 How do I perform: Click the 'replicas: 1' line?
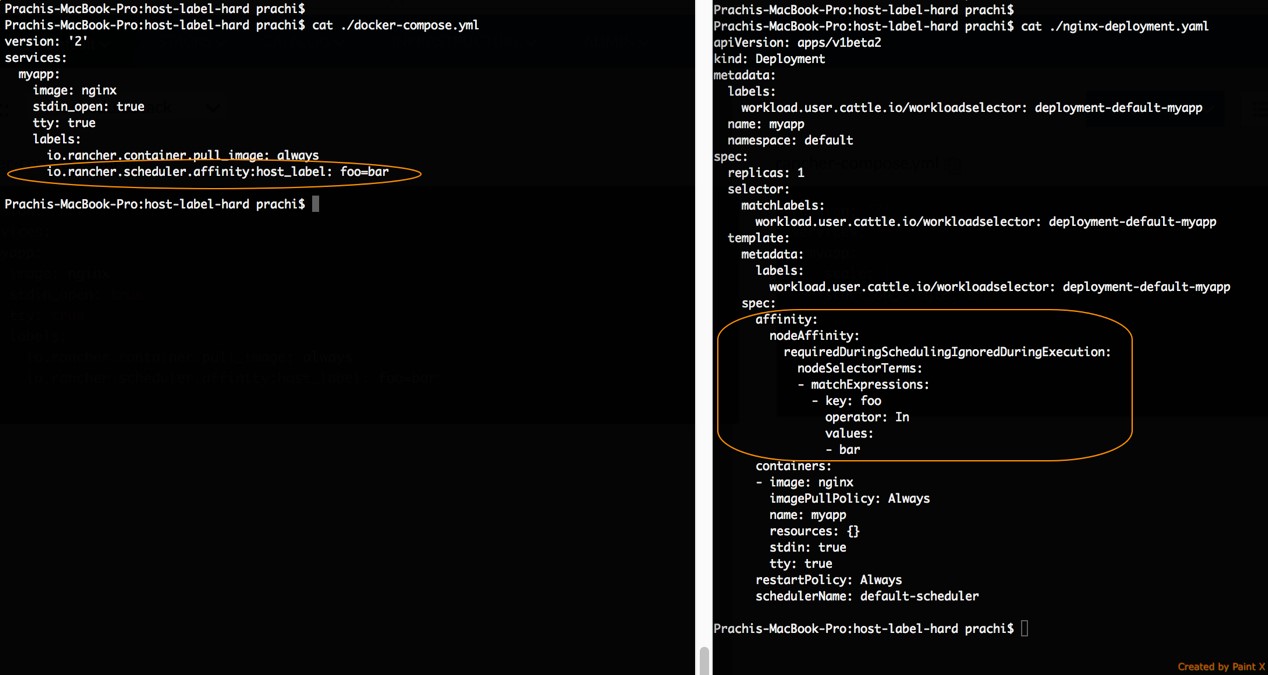pos(766,173)
